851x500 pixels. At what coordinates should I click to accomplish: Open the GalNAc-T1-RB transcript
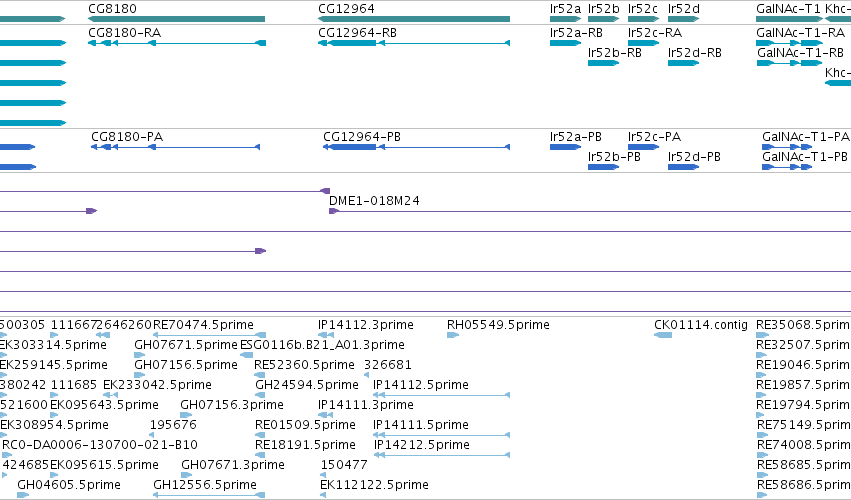pyautogui.click(x=790, y=63)
